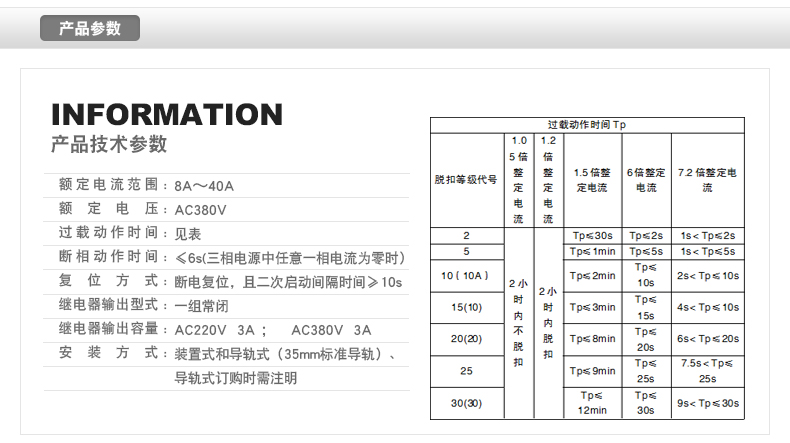Select the 见表 value

(x=188, y=234)
